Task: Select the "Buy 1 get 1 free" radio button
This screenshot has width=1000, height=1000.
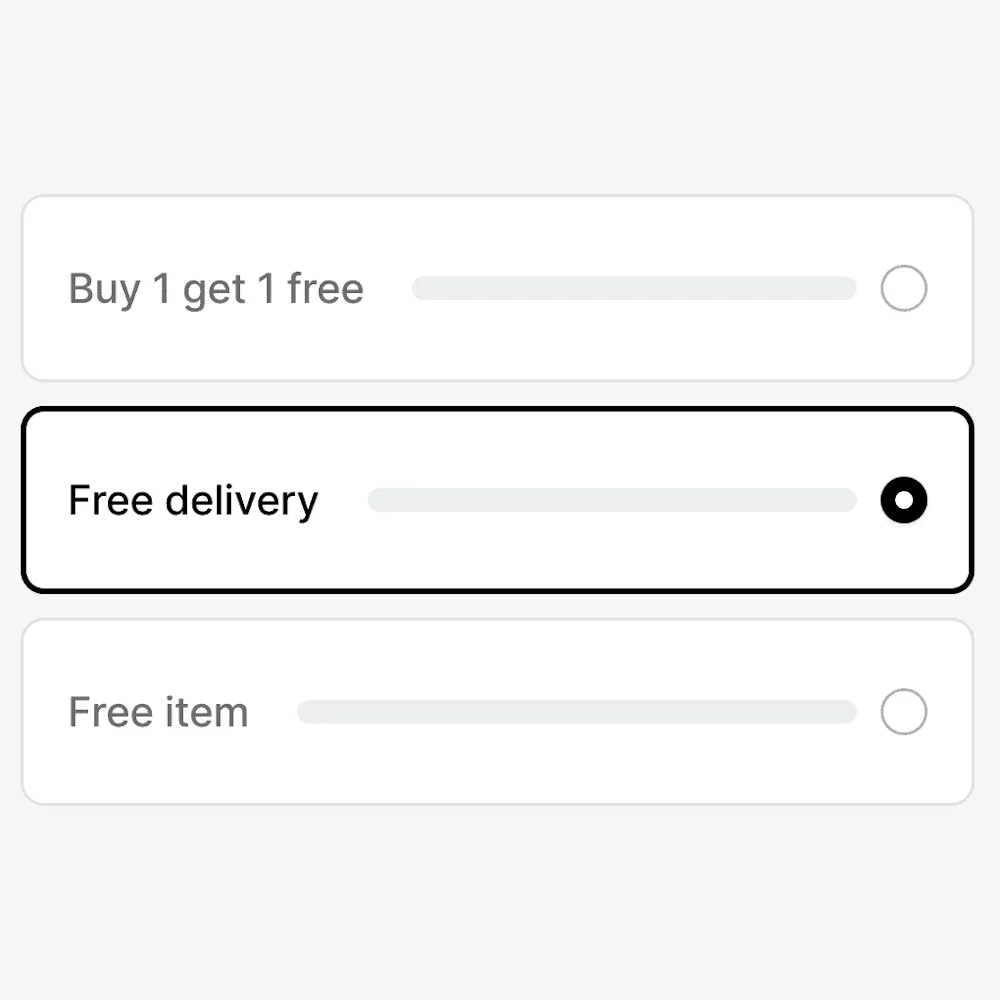Action: (904, 289)
